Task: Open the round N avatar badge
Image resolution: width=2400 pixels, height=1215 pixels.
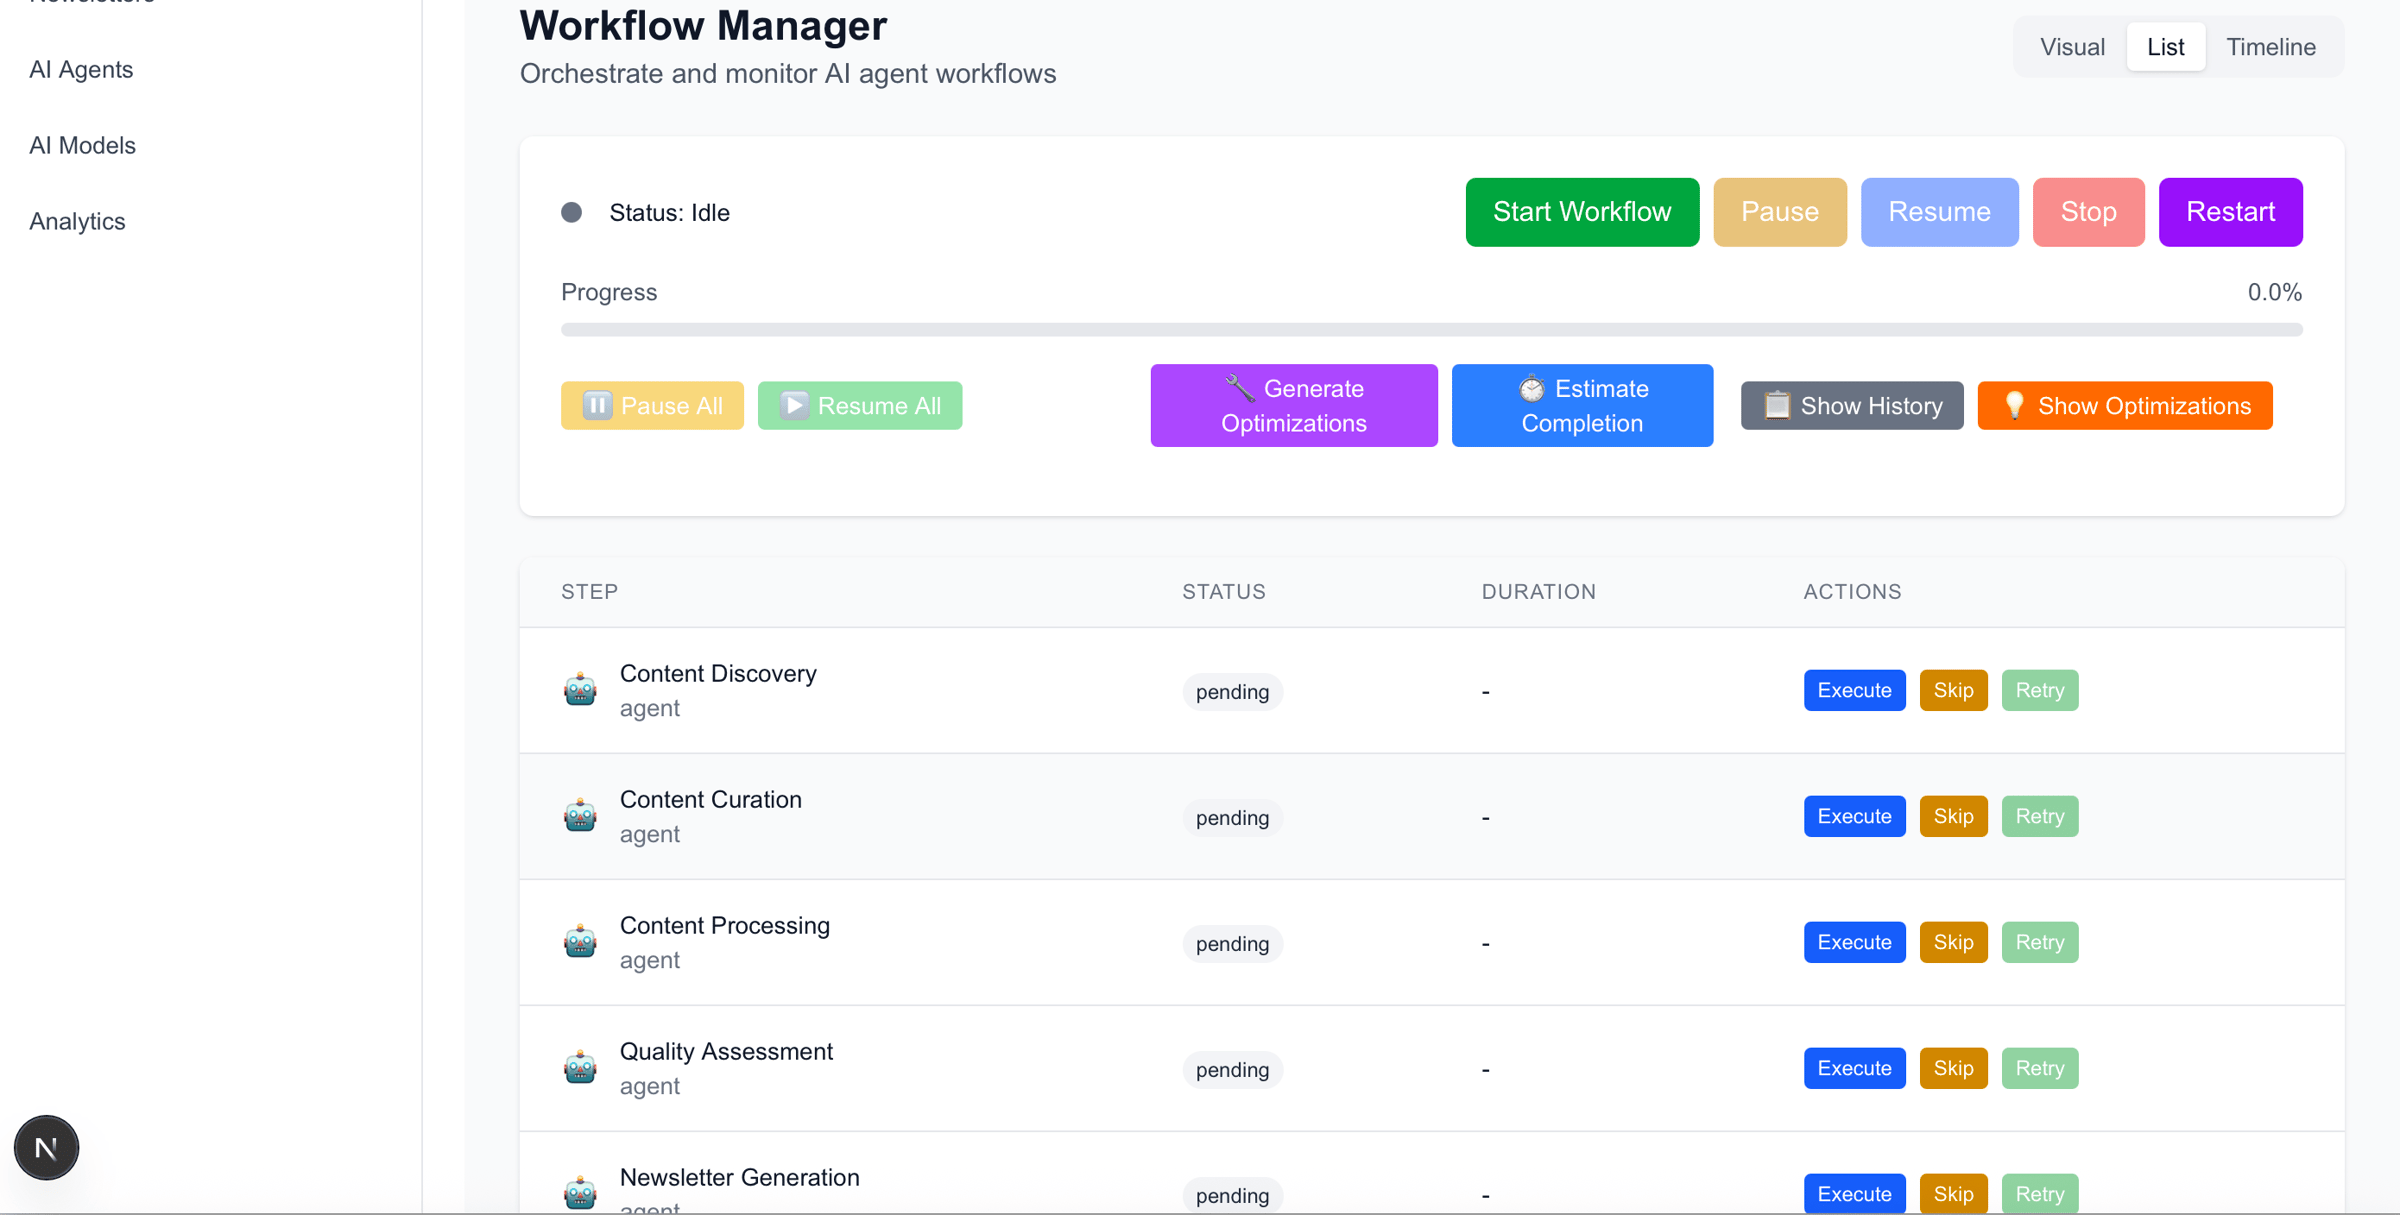Action: (46, 1147)
